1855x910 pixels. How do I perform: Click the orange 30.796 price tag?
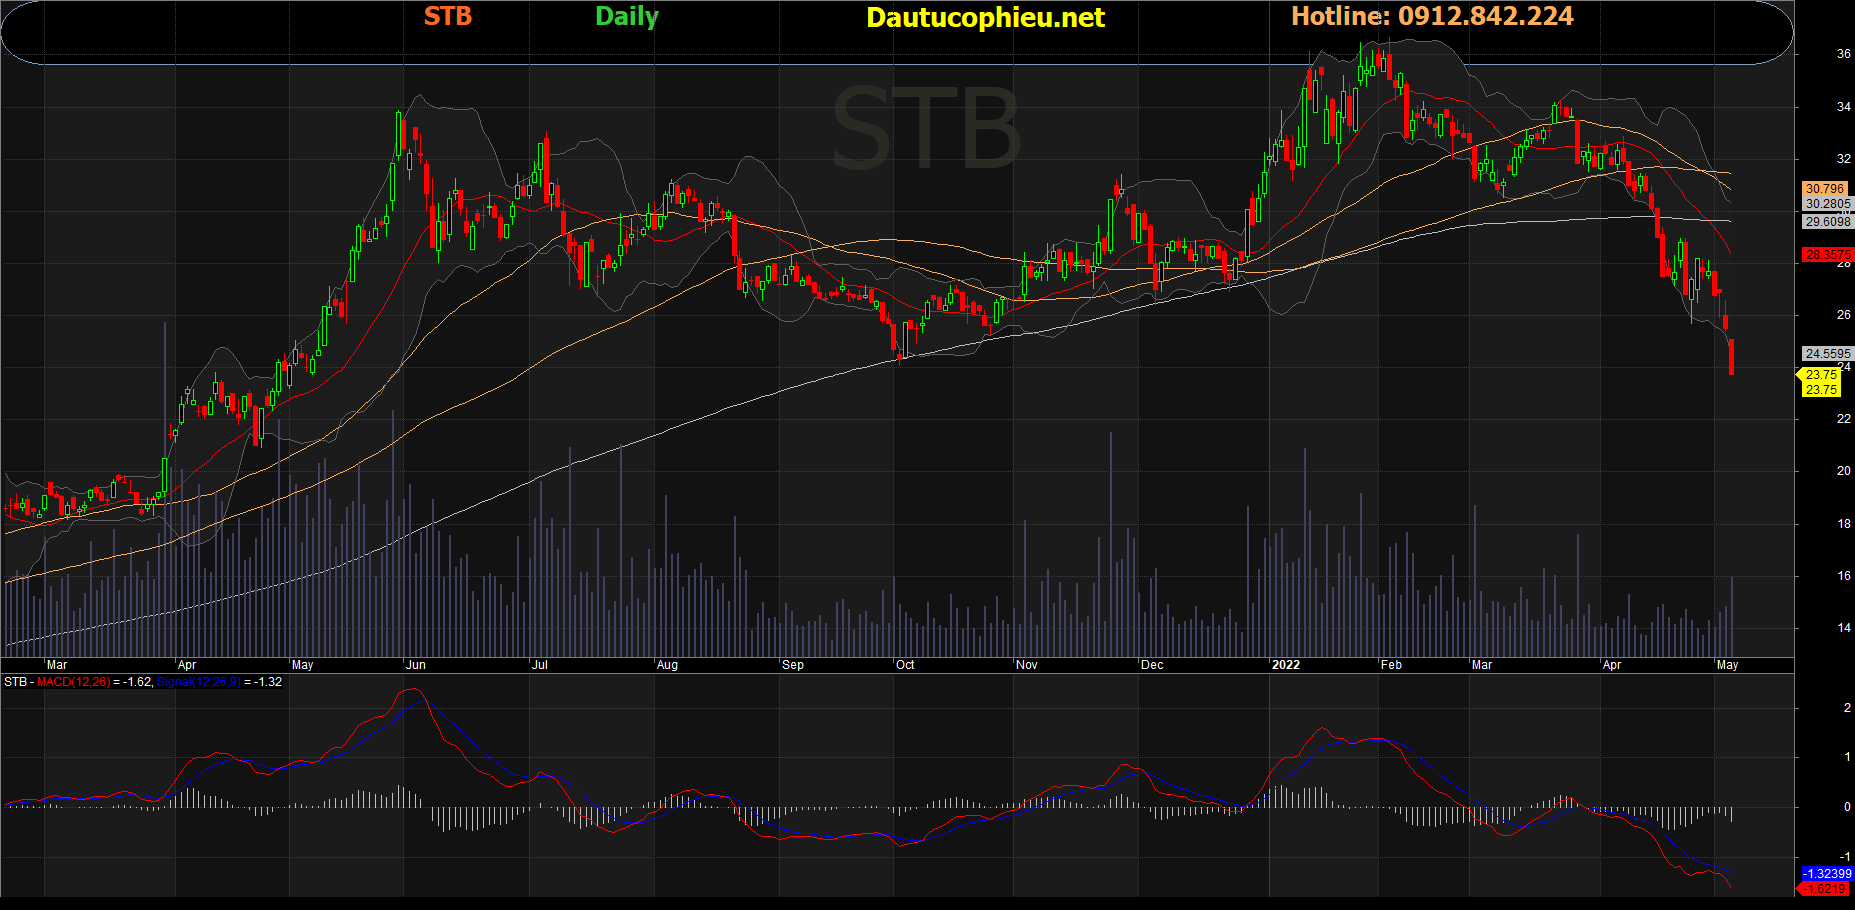[x=1825, y=188]
